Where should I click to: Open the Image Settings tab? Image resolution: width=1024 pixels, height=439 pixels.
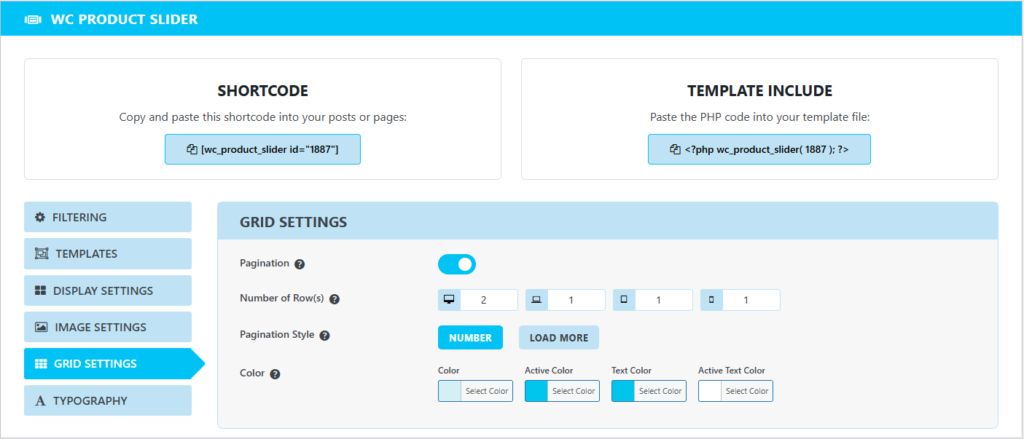(x=108, y=327)
